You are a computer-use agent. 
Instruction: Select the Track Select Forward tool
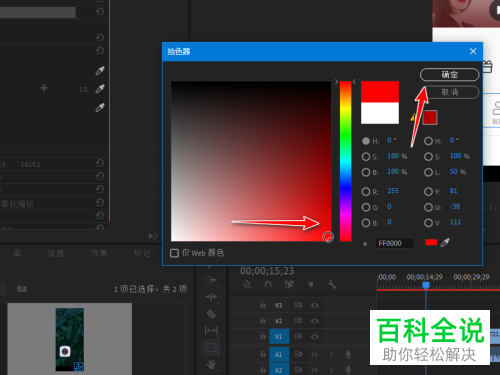point(211,280)
